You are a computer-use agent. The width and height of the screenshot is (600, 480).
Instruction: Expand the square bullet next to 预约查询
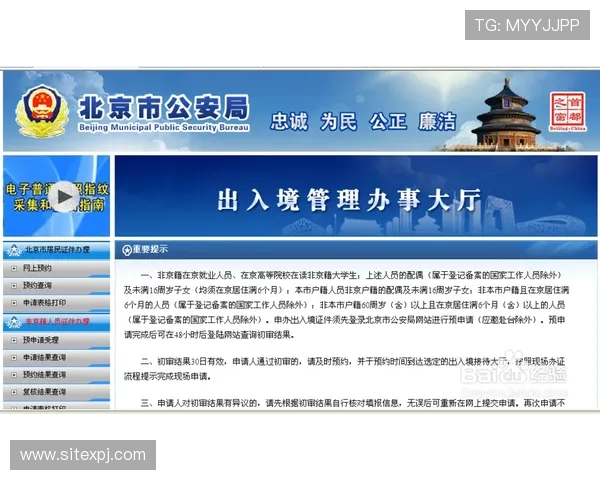14,286
